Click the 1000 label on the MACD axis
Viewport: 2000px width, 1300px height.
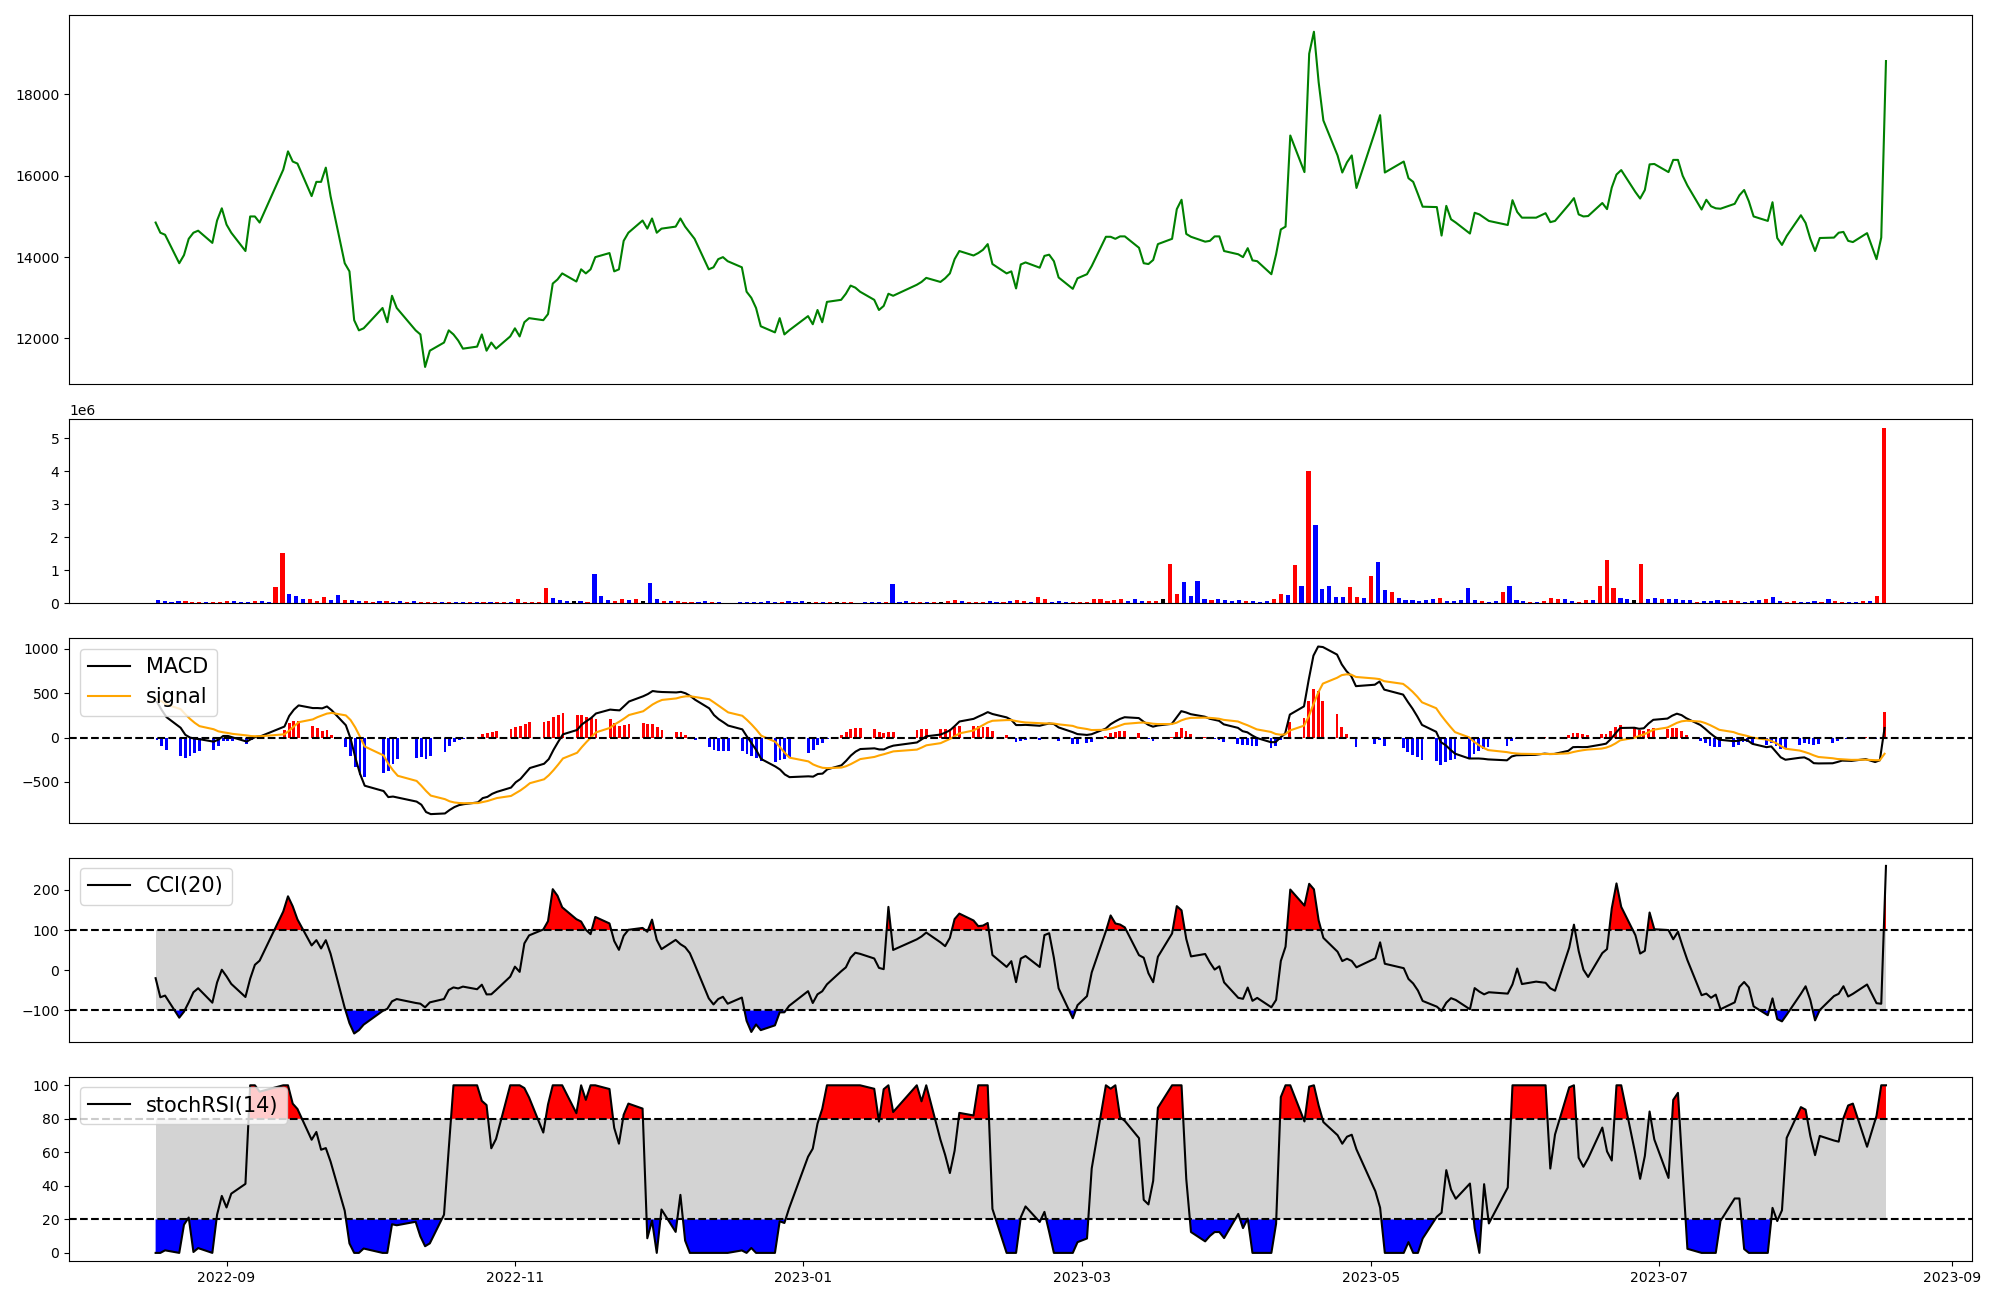[x=41, y=649]
